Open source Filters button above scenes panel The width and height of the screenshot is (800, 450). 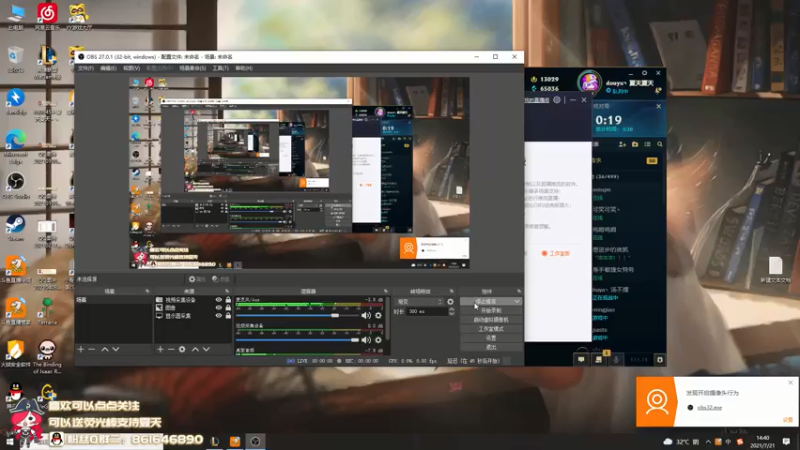click(221, 279)
